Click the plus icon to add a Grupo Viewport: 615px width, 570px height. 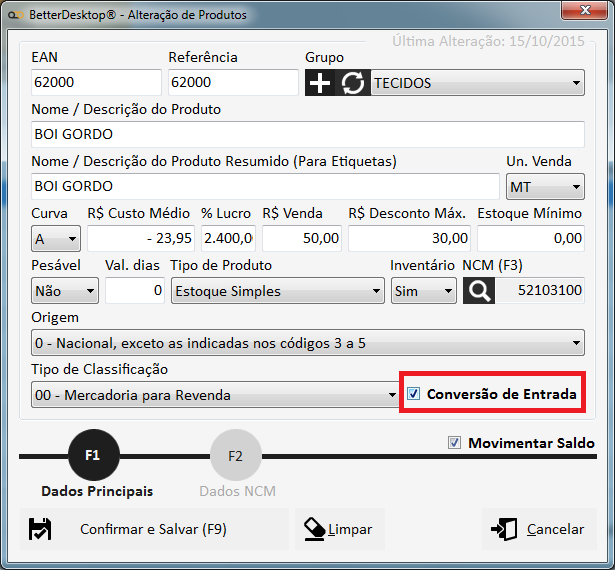320,83
